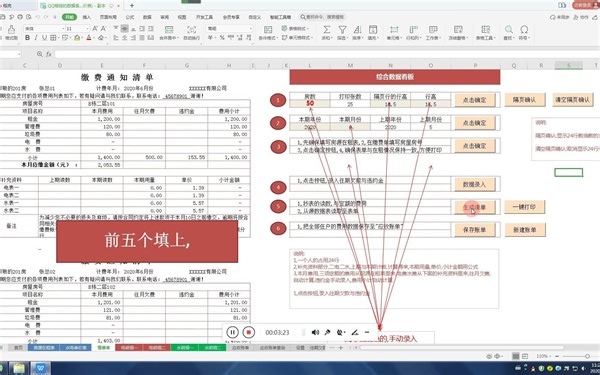The width and height of the screenshot is (600, 375).
Task: Click the sort icon
Action: [357, 30]
